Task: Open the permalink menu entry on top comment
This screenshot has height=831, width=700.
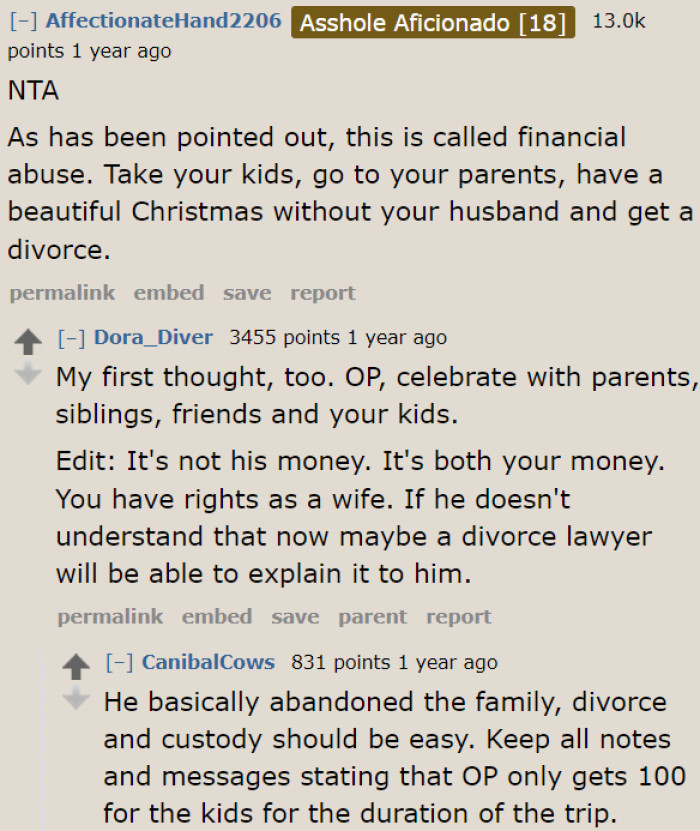Action: (x=62, y=292)
